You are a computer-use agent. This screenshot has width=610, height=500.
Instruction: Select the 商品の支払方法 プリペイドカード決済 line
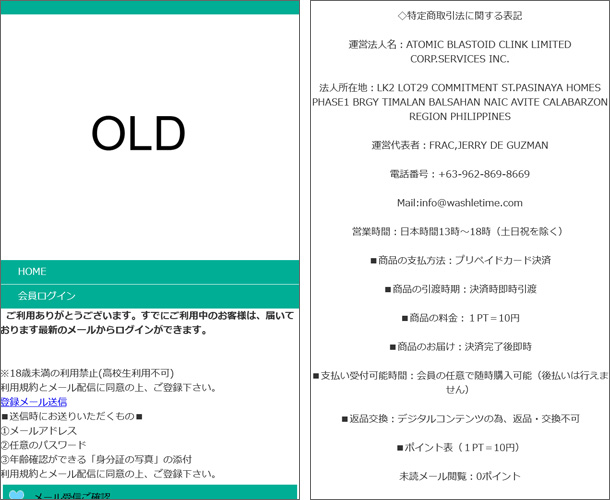click(460, 260)
